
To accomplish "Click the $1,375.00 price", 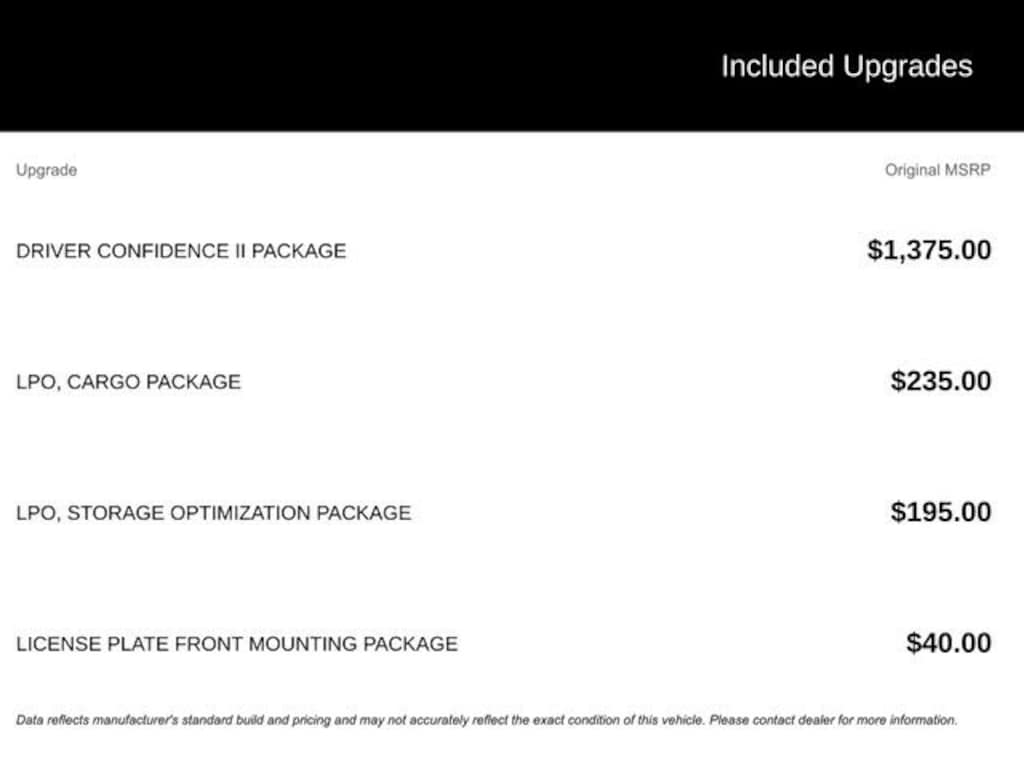I will (x=929, y=250).
